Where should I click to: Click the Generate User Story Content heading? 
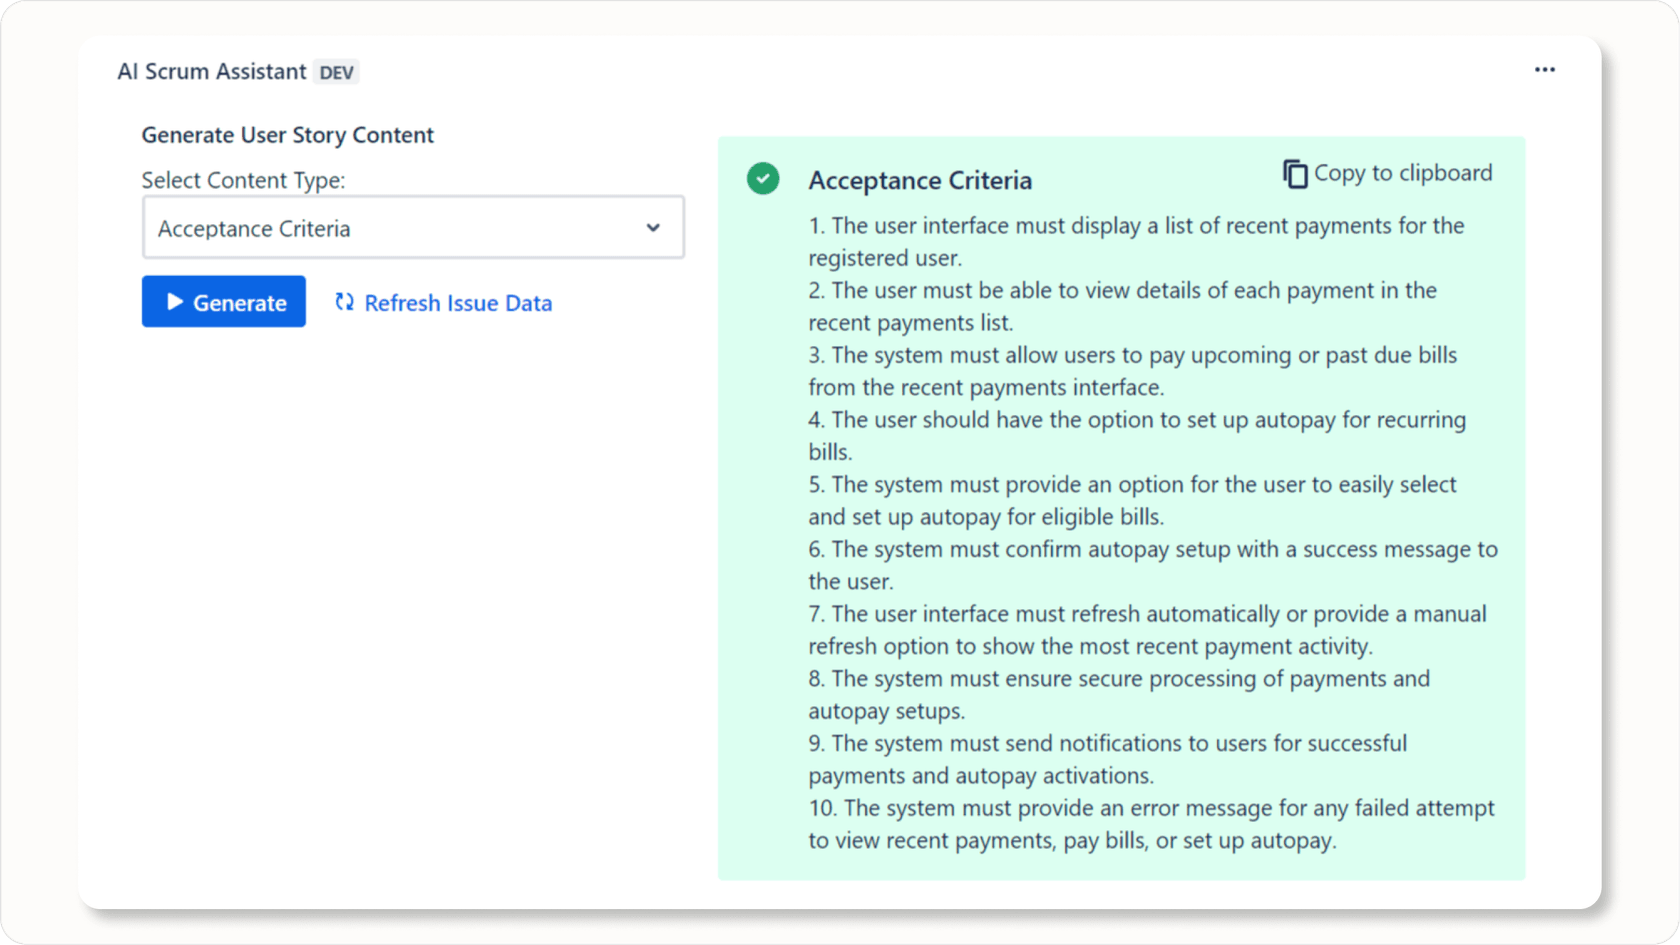click(x=287, y=134)
